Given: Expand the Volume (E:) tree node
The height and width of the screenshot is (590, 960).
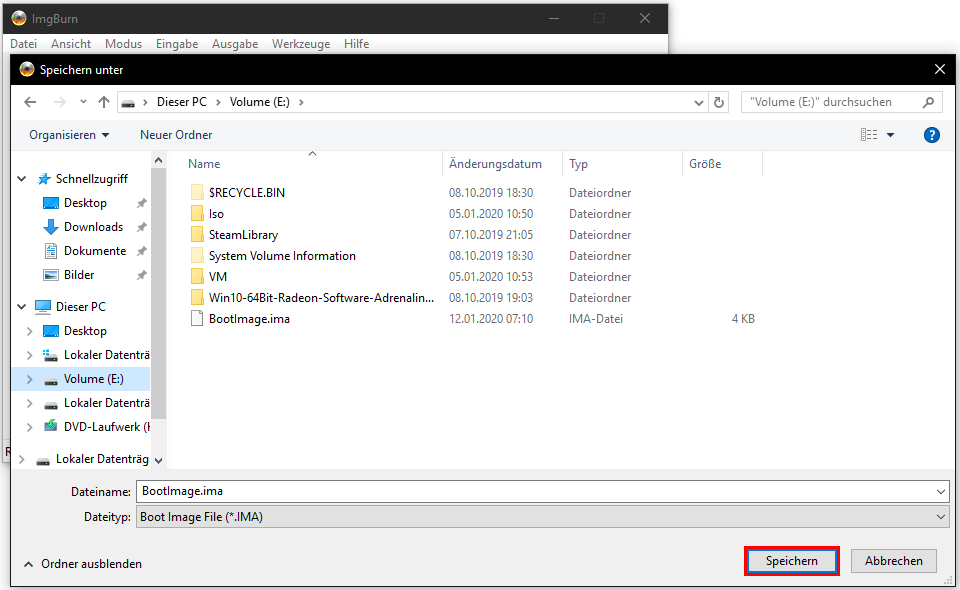Looking at the screenshot, I should [29, 379].
